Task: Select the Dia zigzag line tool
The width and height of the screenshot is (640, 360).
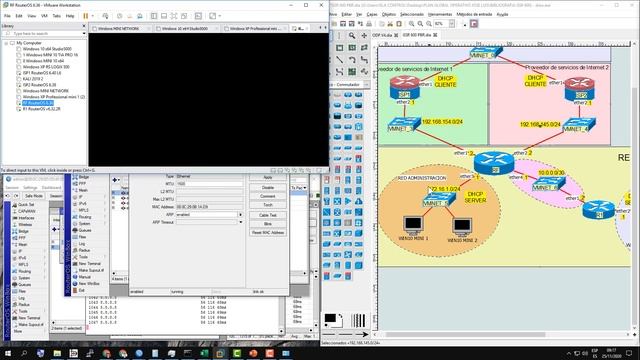Action: [x=364, y=60]
